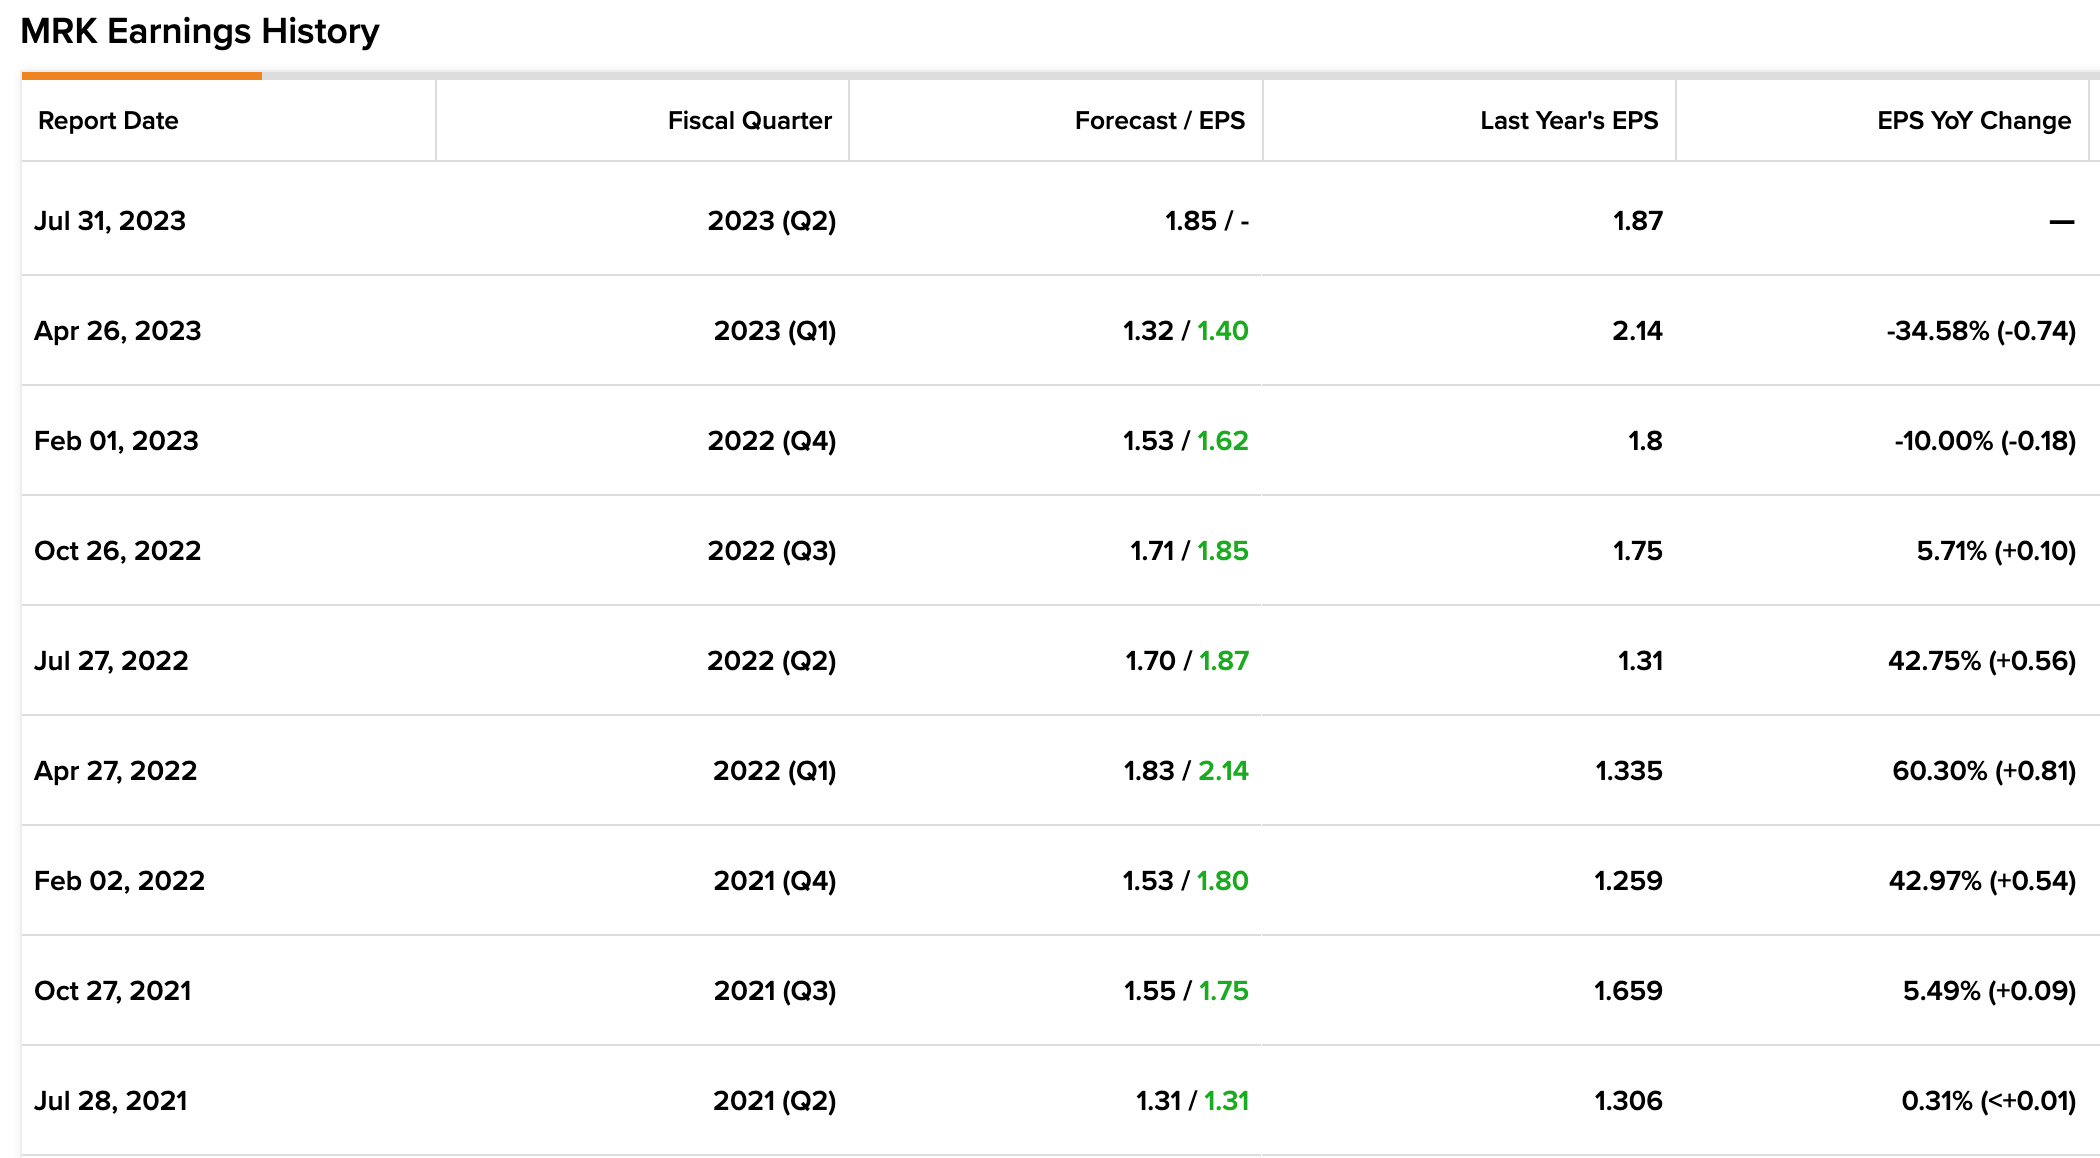Image resolution: width=2100 pixels, height=1158 pixels.
Task: Click the green 2.14 EPS value
Action: point(1223,771)
